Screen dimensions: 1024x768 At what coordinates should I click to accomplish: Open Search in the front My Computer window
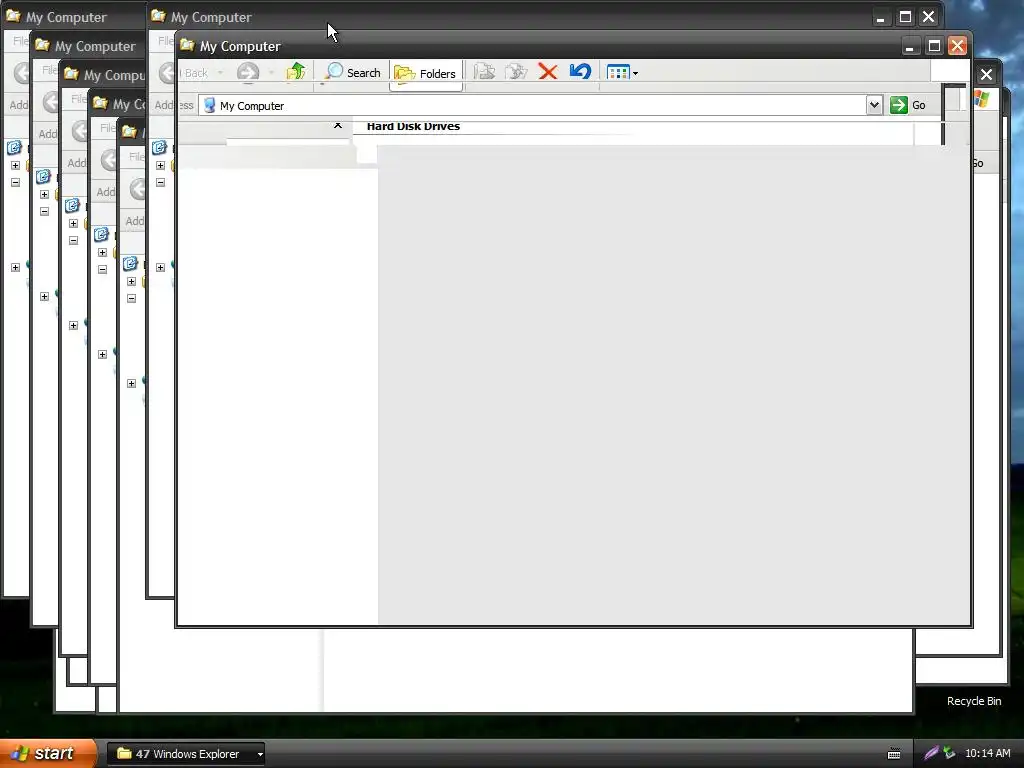click(x=353, y=72)
